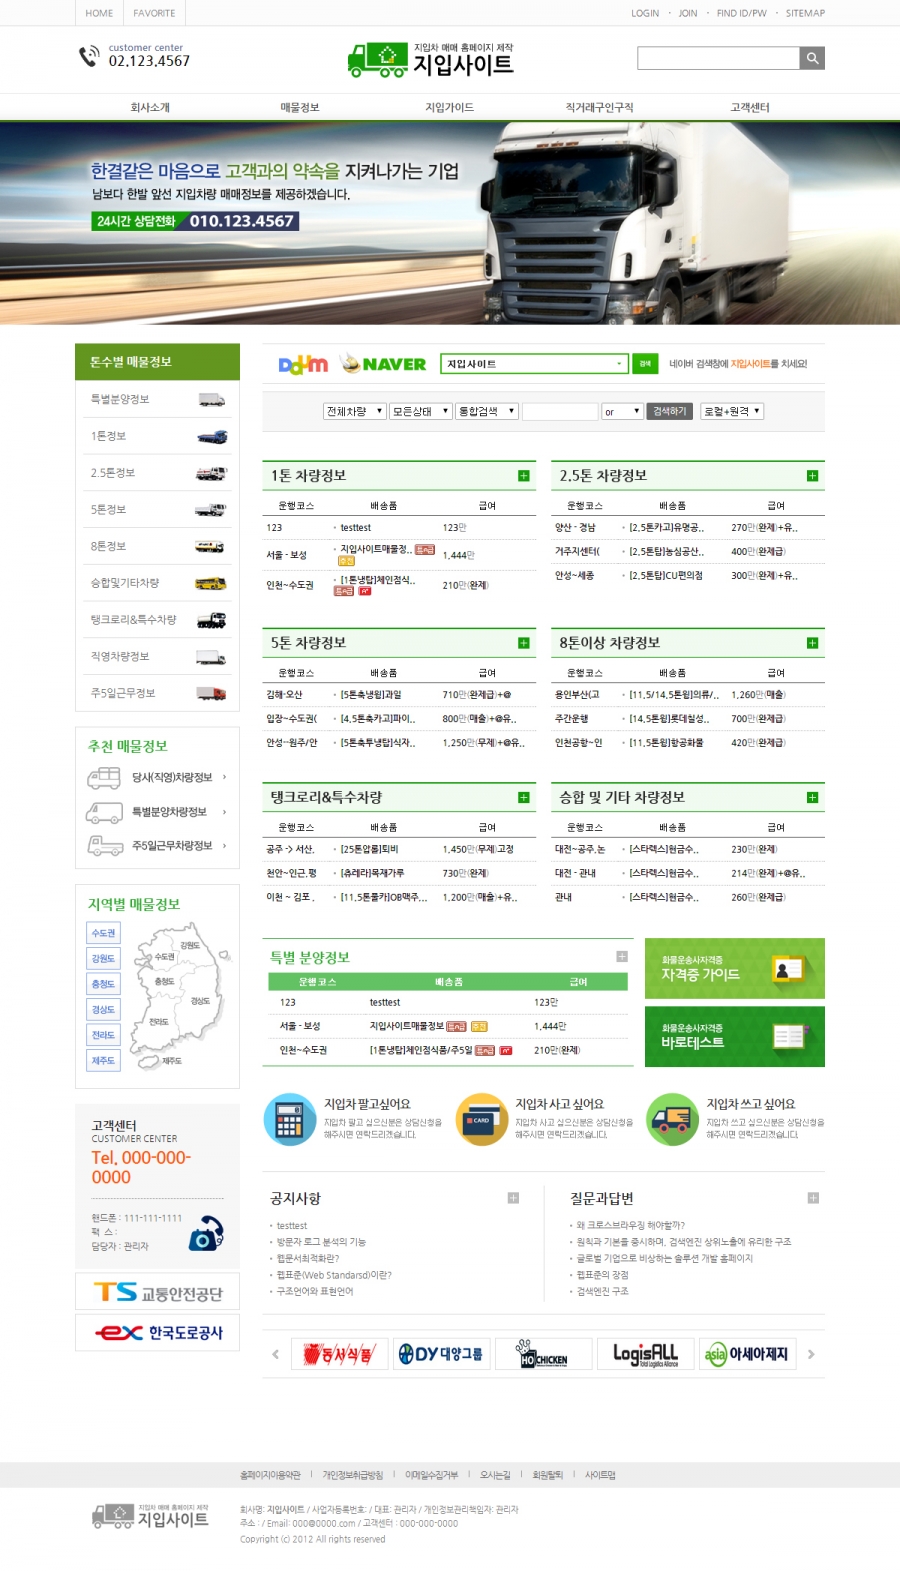Expand the 로컬+원격 dropdown
Screen dimensions: 900x1571
732,411
